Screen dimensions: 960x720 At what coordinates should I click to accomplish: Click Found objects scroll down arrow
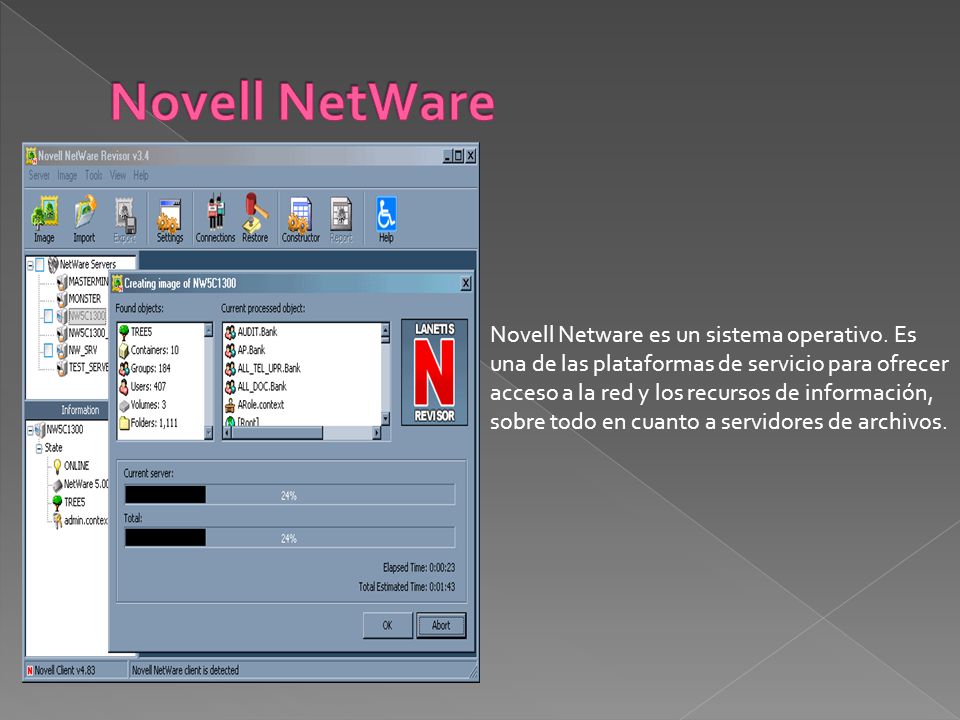tap(208, 432)
